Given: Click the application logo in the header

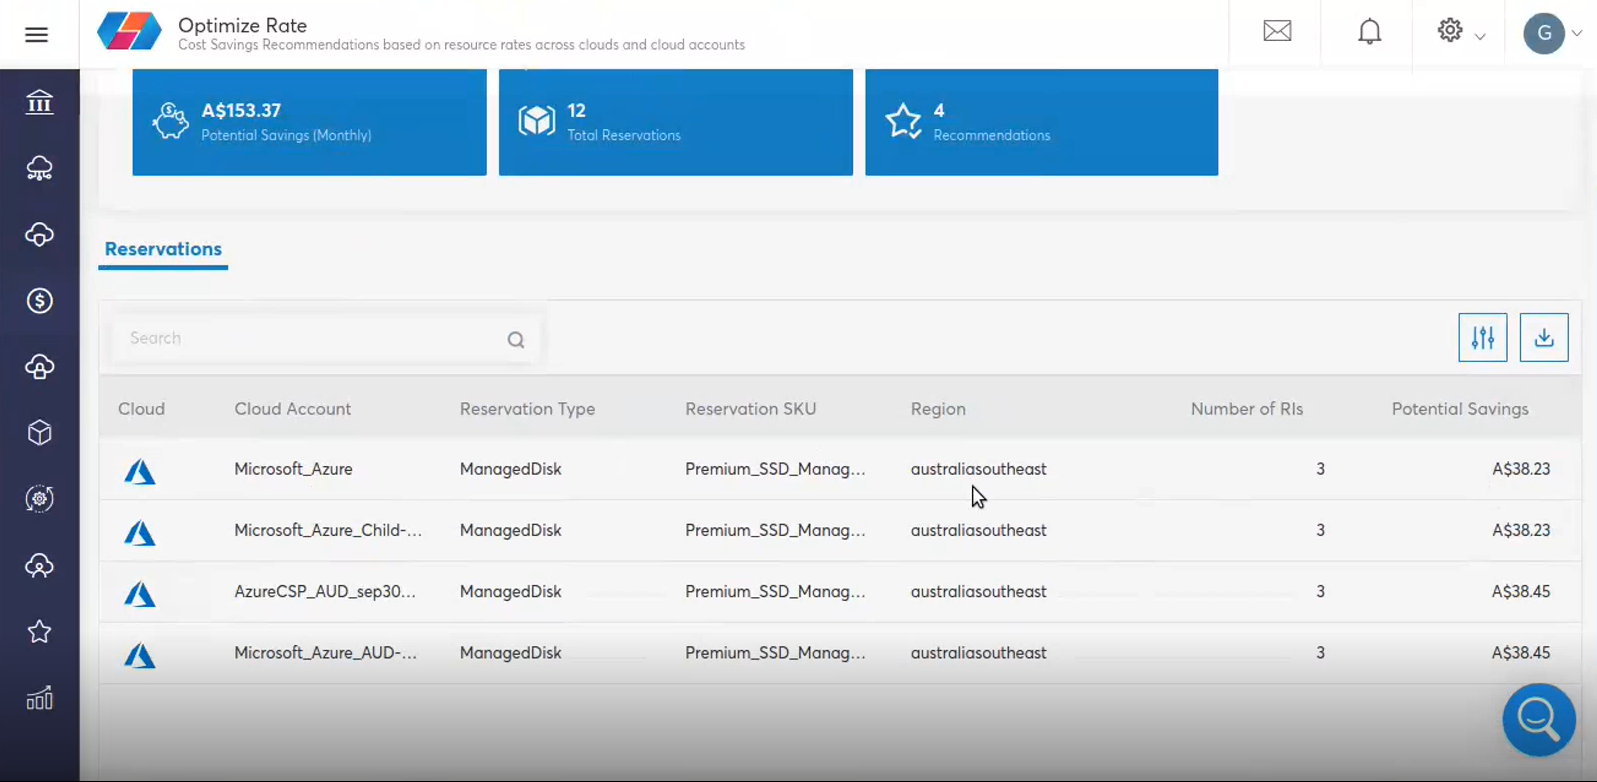Looking at the screenshot, I should coord(129,31).
